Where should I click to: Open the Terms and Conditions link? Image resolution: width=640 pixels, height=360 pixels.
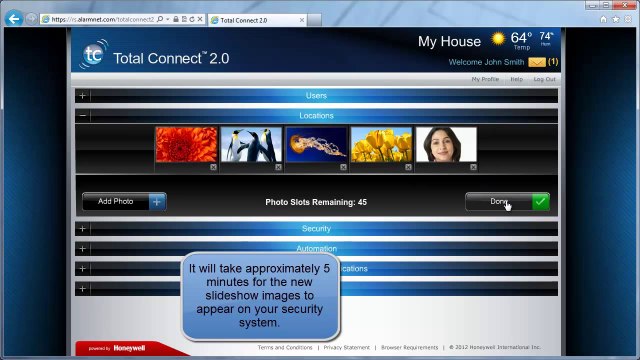coord(285,347)
